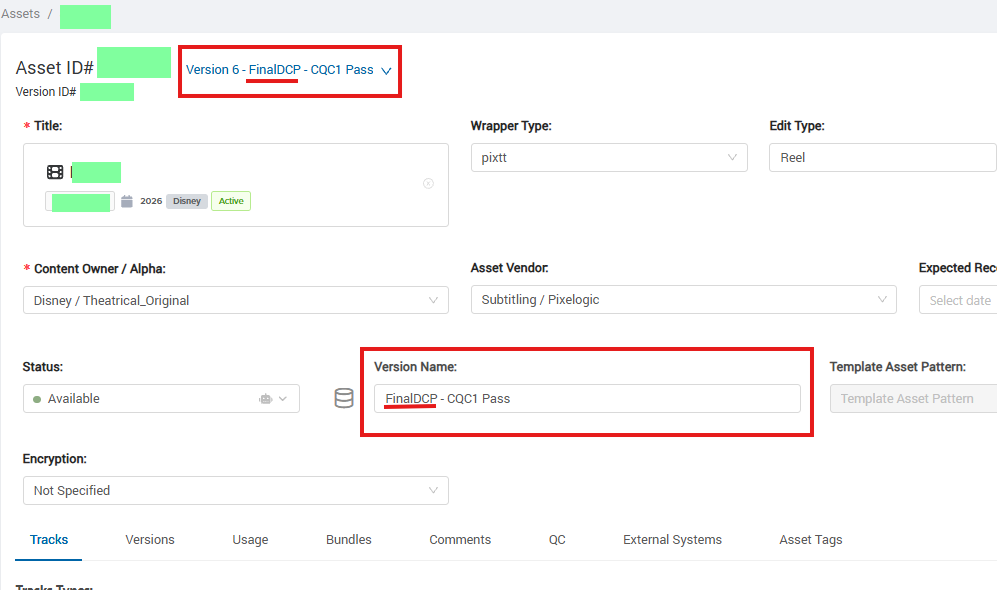Open the Status dropdown showing Available
The height and width of the screenshot is (590, 997).
pyautogui.click(x=162, y=399)
